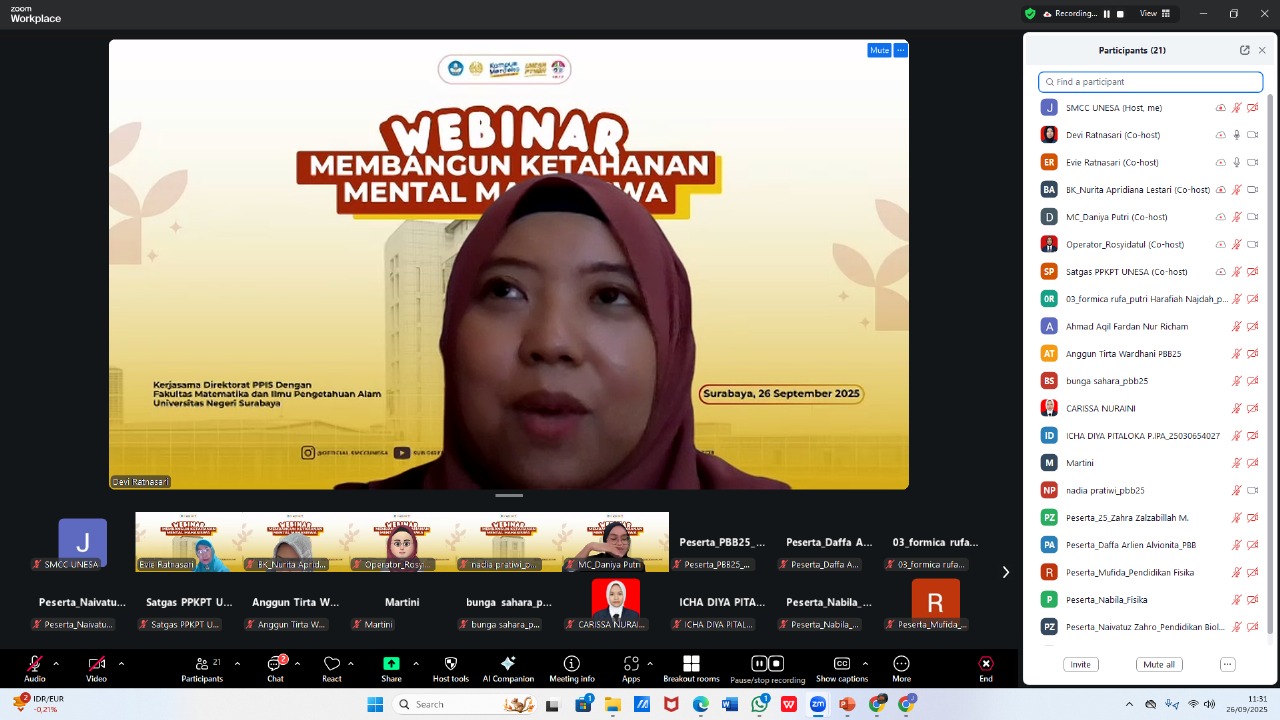
Task: Open the React emoji menu
Action: (332, 666)
